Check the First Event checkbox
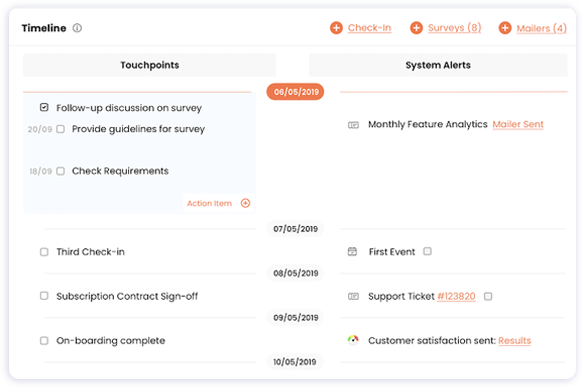Viewport: 583px width, 388px height. (x=428, y=251)
